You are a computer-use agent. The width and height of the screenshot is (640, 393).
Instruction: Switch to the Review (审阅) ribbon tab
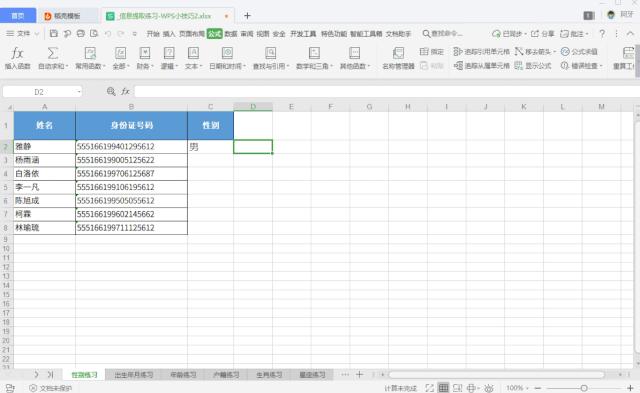coord(247,34)
